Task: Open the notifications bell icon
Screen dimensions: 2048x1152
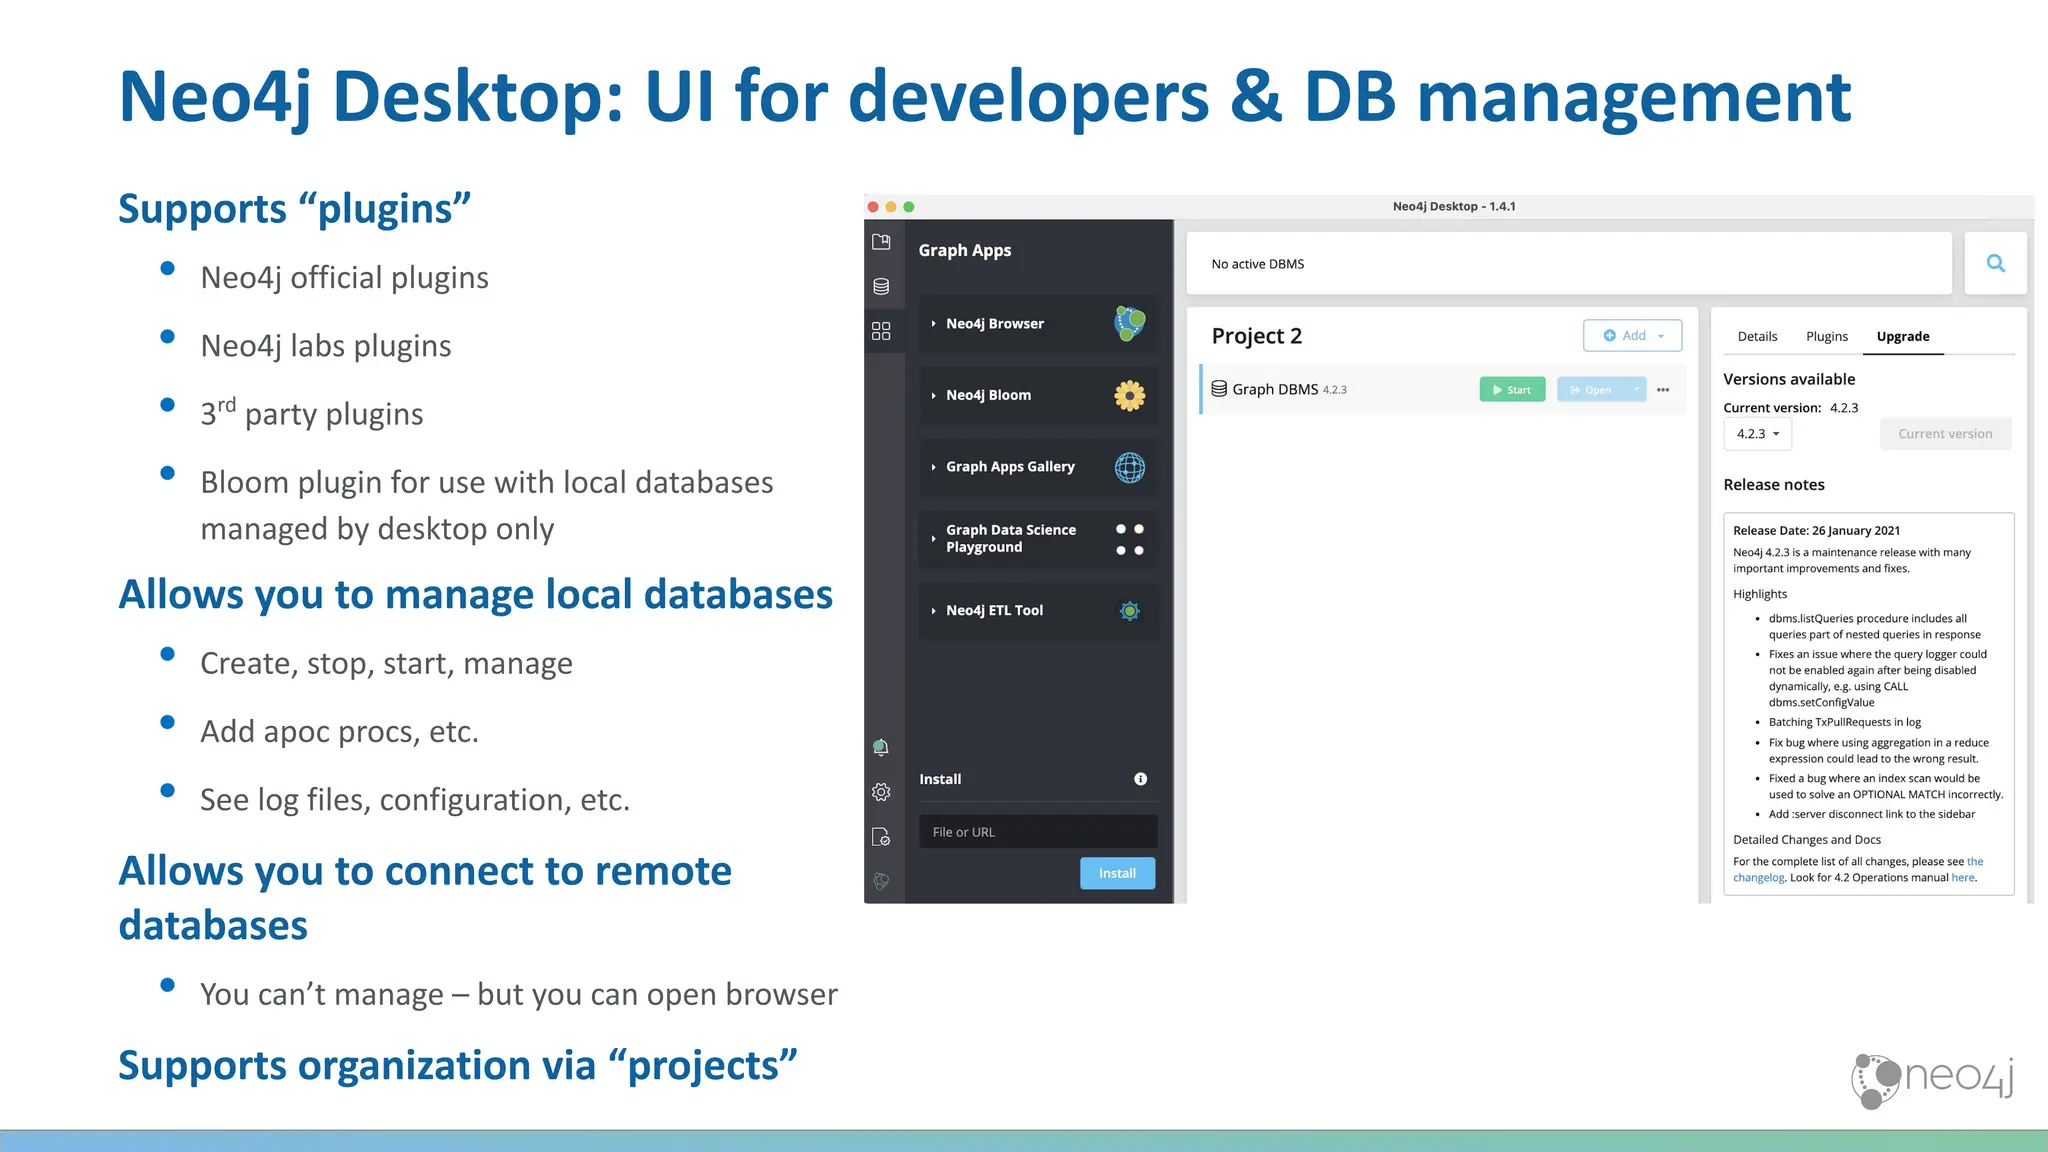Action: point(881,747)
